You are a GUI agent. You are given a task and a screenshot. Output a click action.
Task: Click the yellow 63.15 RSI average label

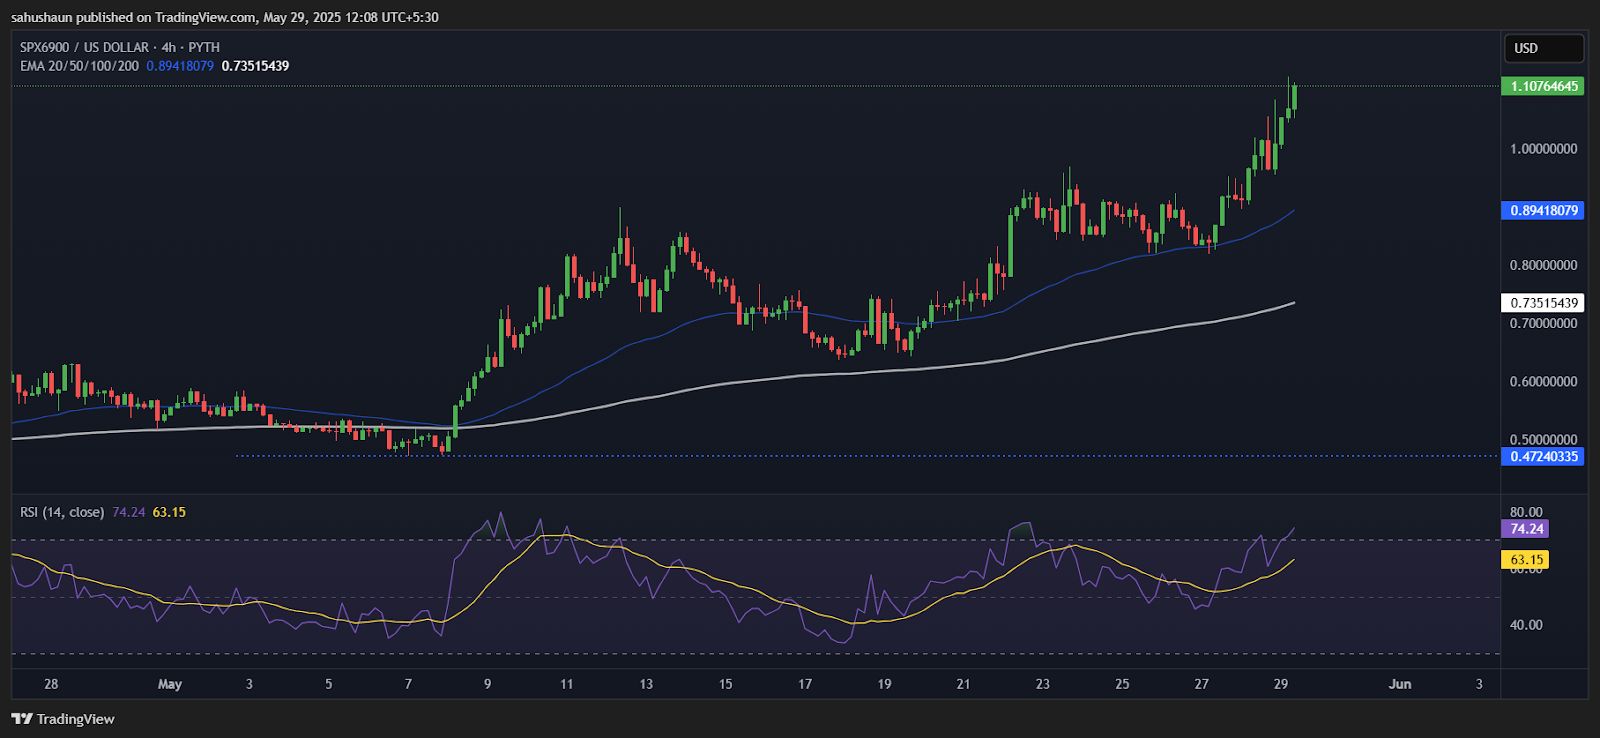1526,560
